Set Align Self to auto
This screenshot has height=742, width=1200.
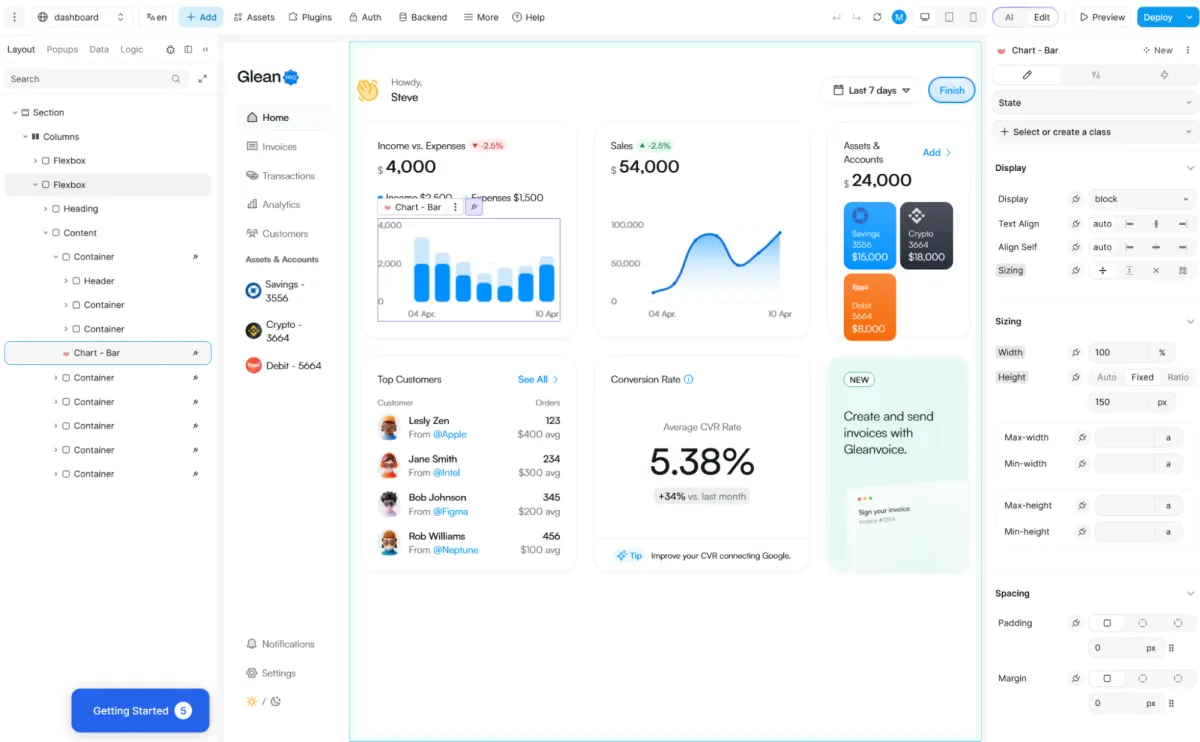click(x=1103, y=247)
